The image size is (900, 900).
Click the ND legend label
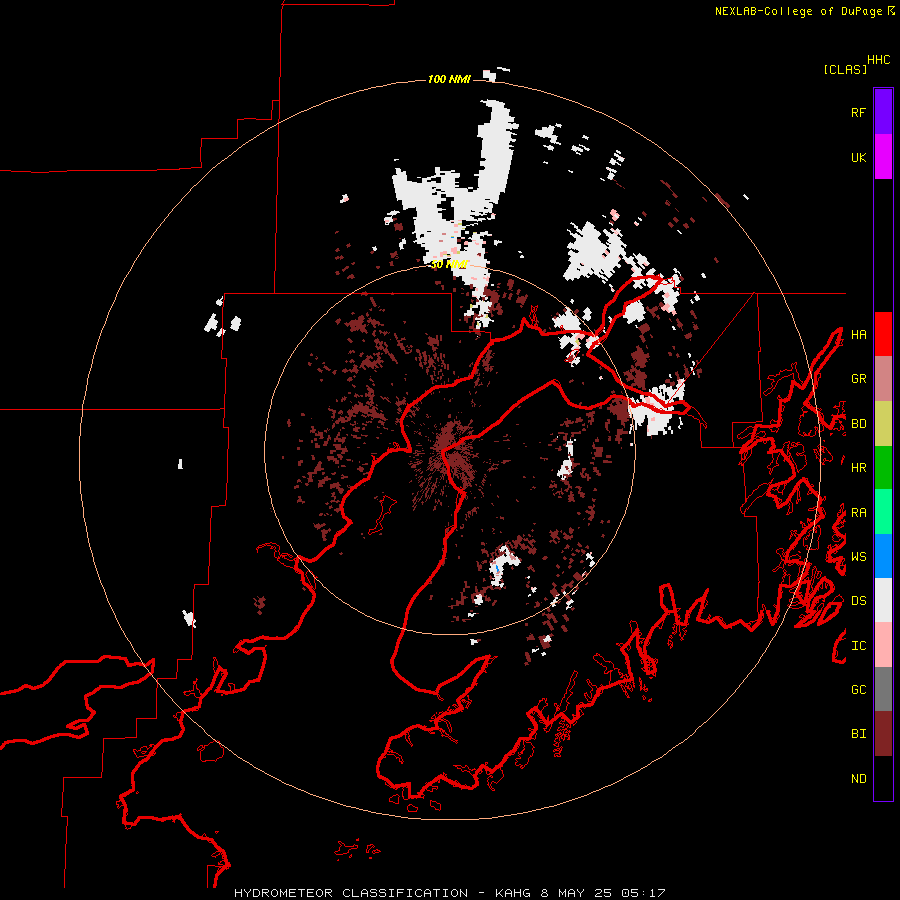click(x=858, y=779)
